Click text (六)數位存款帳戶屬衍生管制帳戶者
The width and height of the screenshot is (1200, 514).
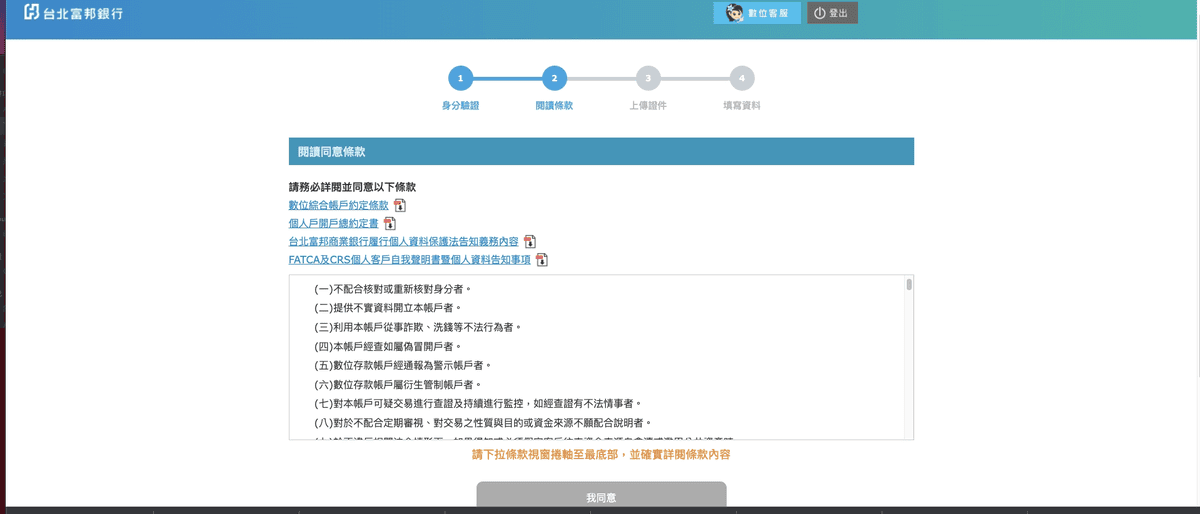[x=398, y=384]
